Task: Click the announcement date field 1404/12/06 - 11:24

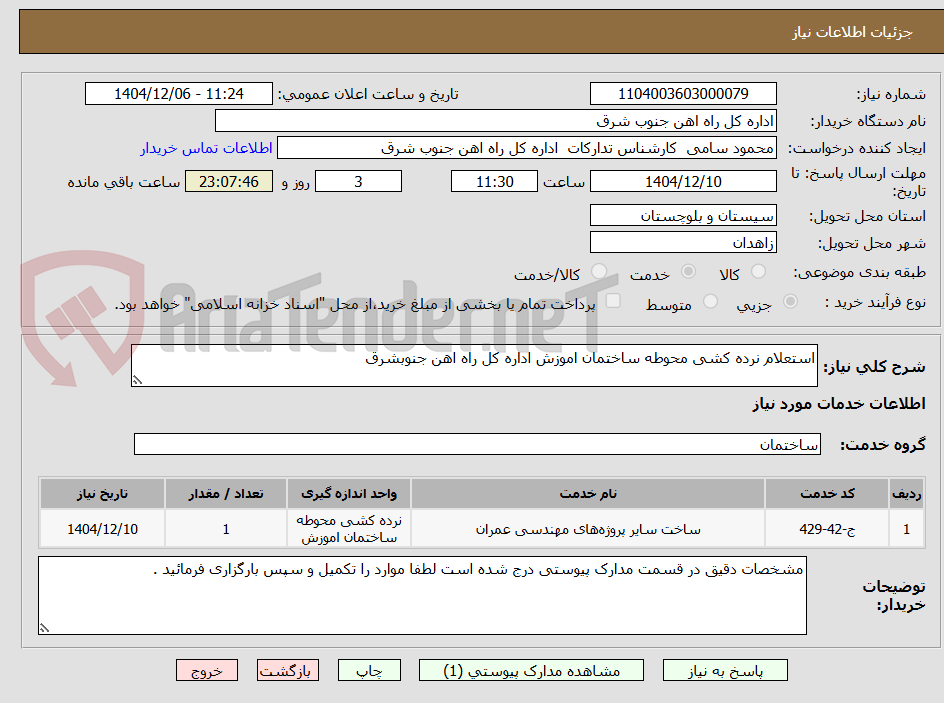Action: [x=179, y=94]
